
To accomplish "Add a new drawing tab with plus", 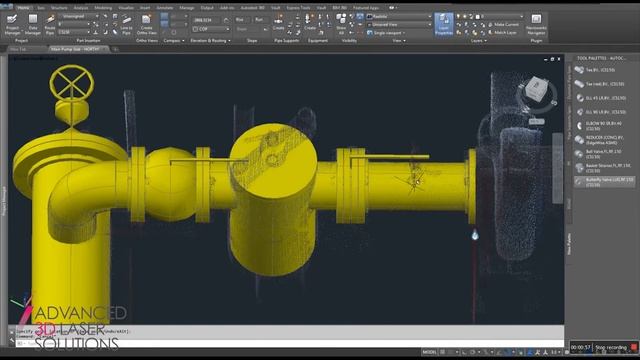I will pyautogui.click(x=116, y=49).
